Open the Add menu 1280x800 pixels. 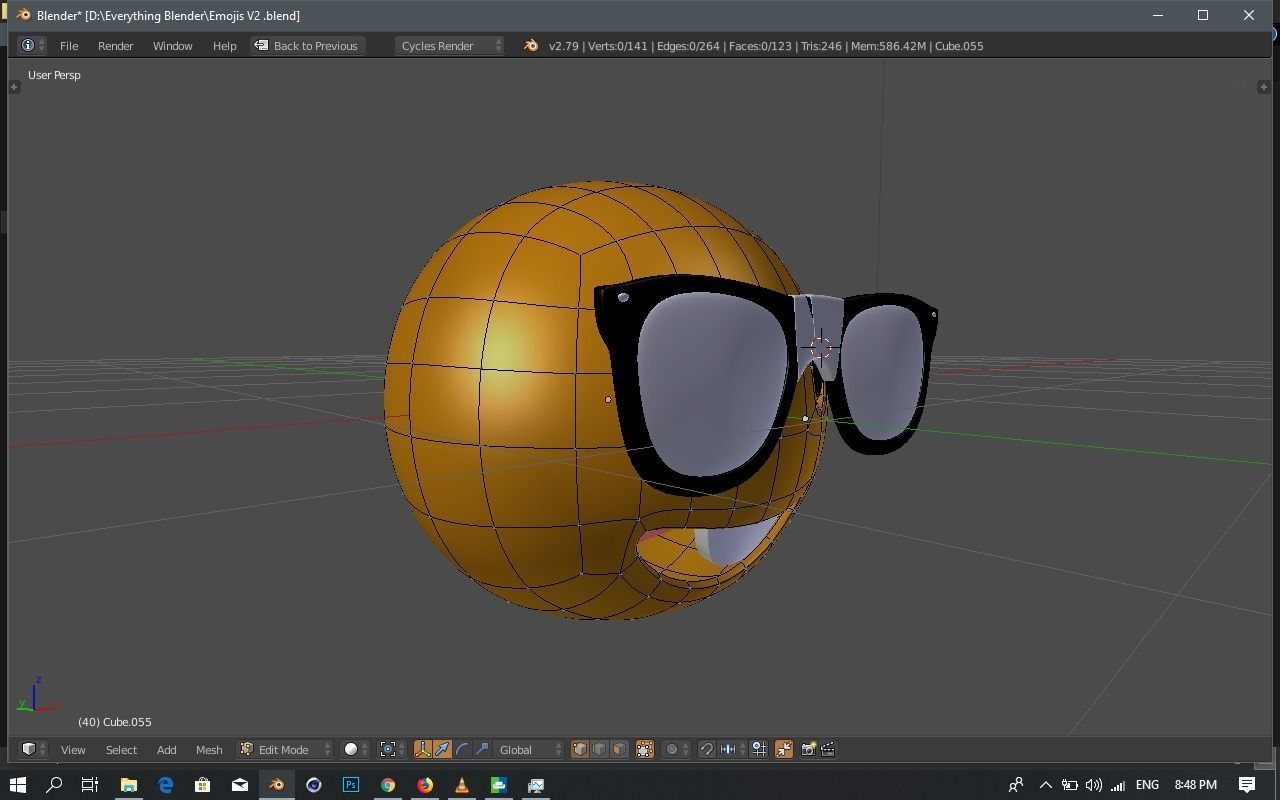166,750
